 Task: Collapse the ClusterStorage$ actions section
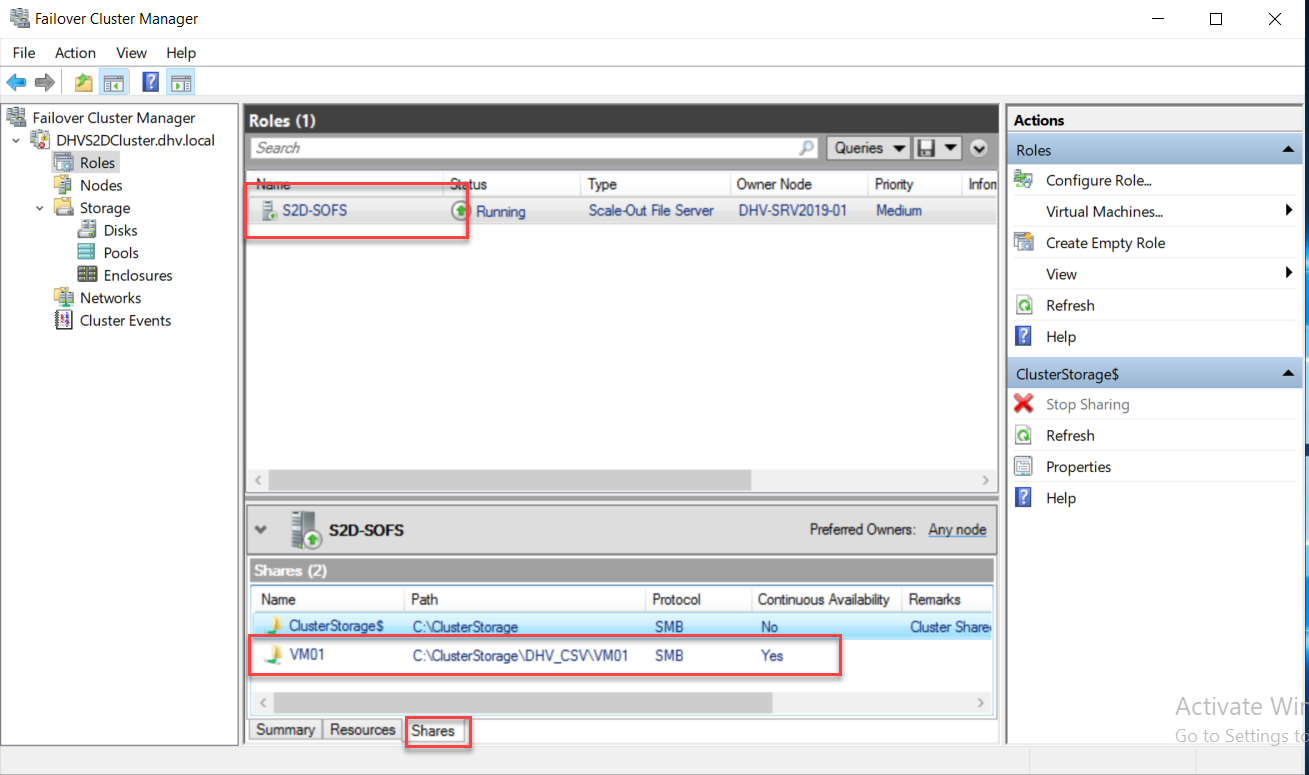pyautogui.click(x=1288, y=374)
